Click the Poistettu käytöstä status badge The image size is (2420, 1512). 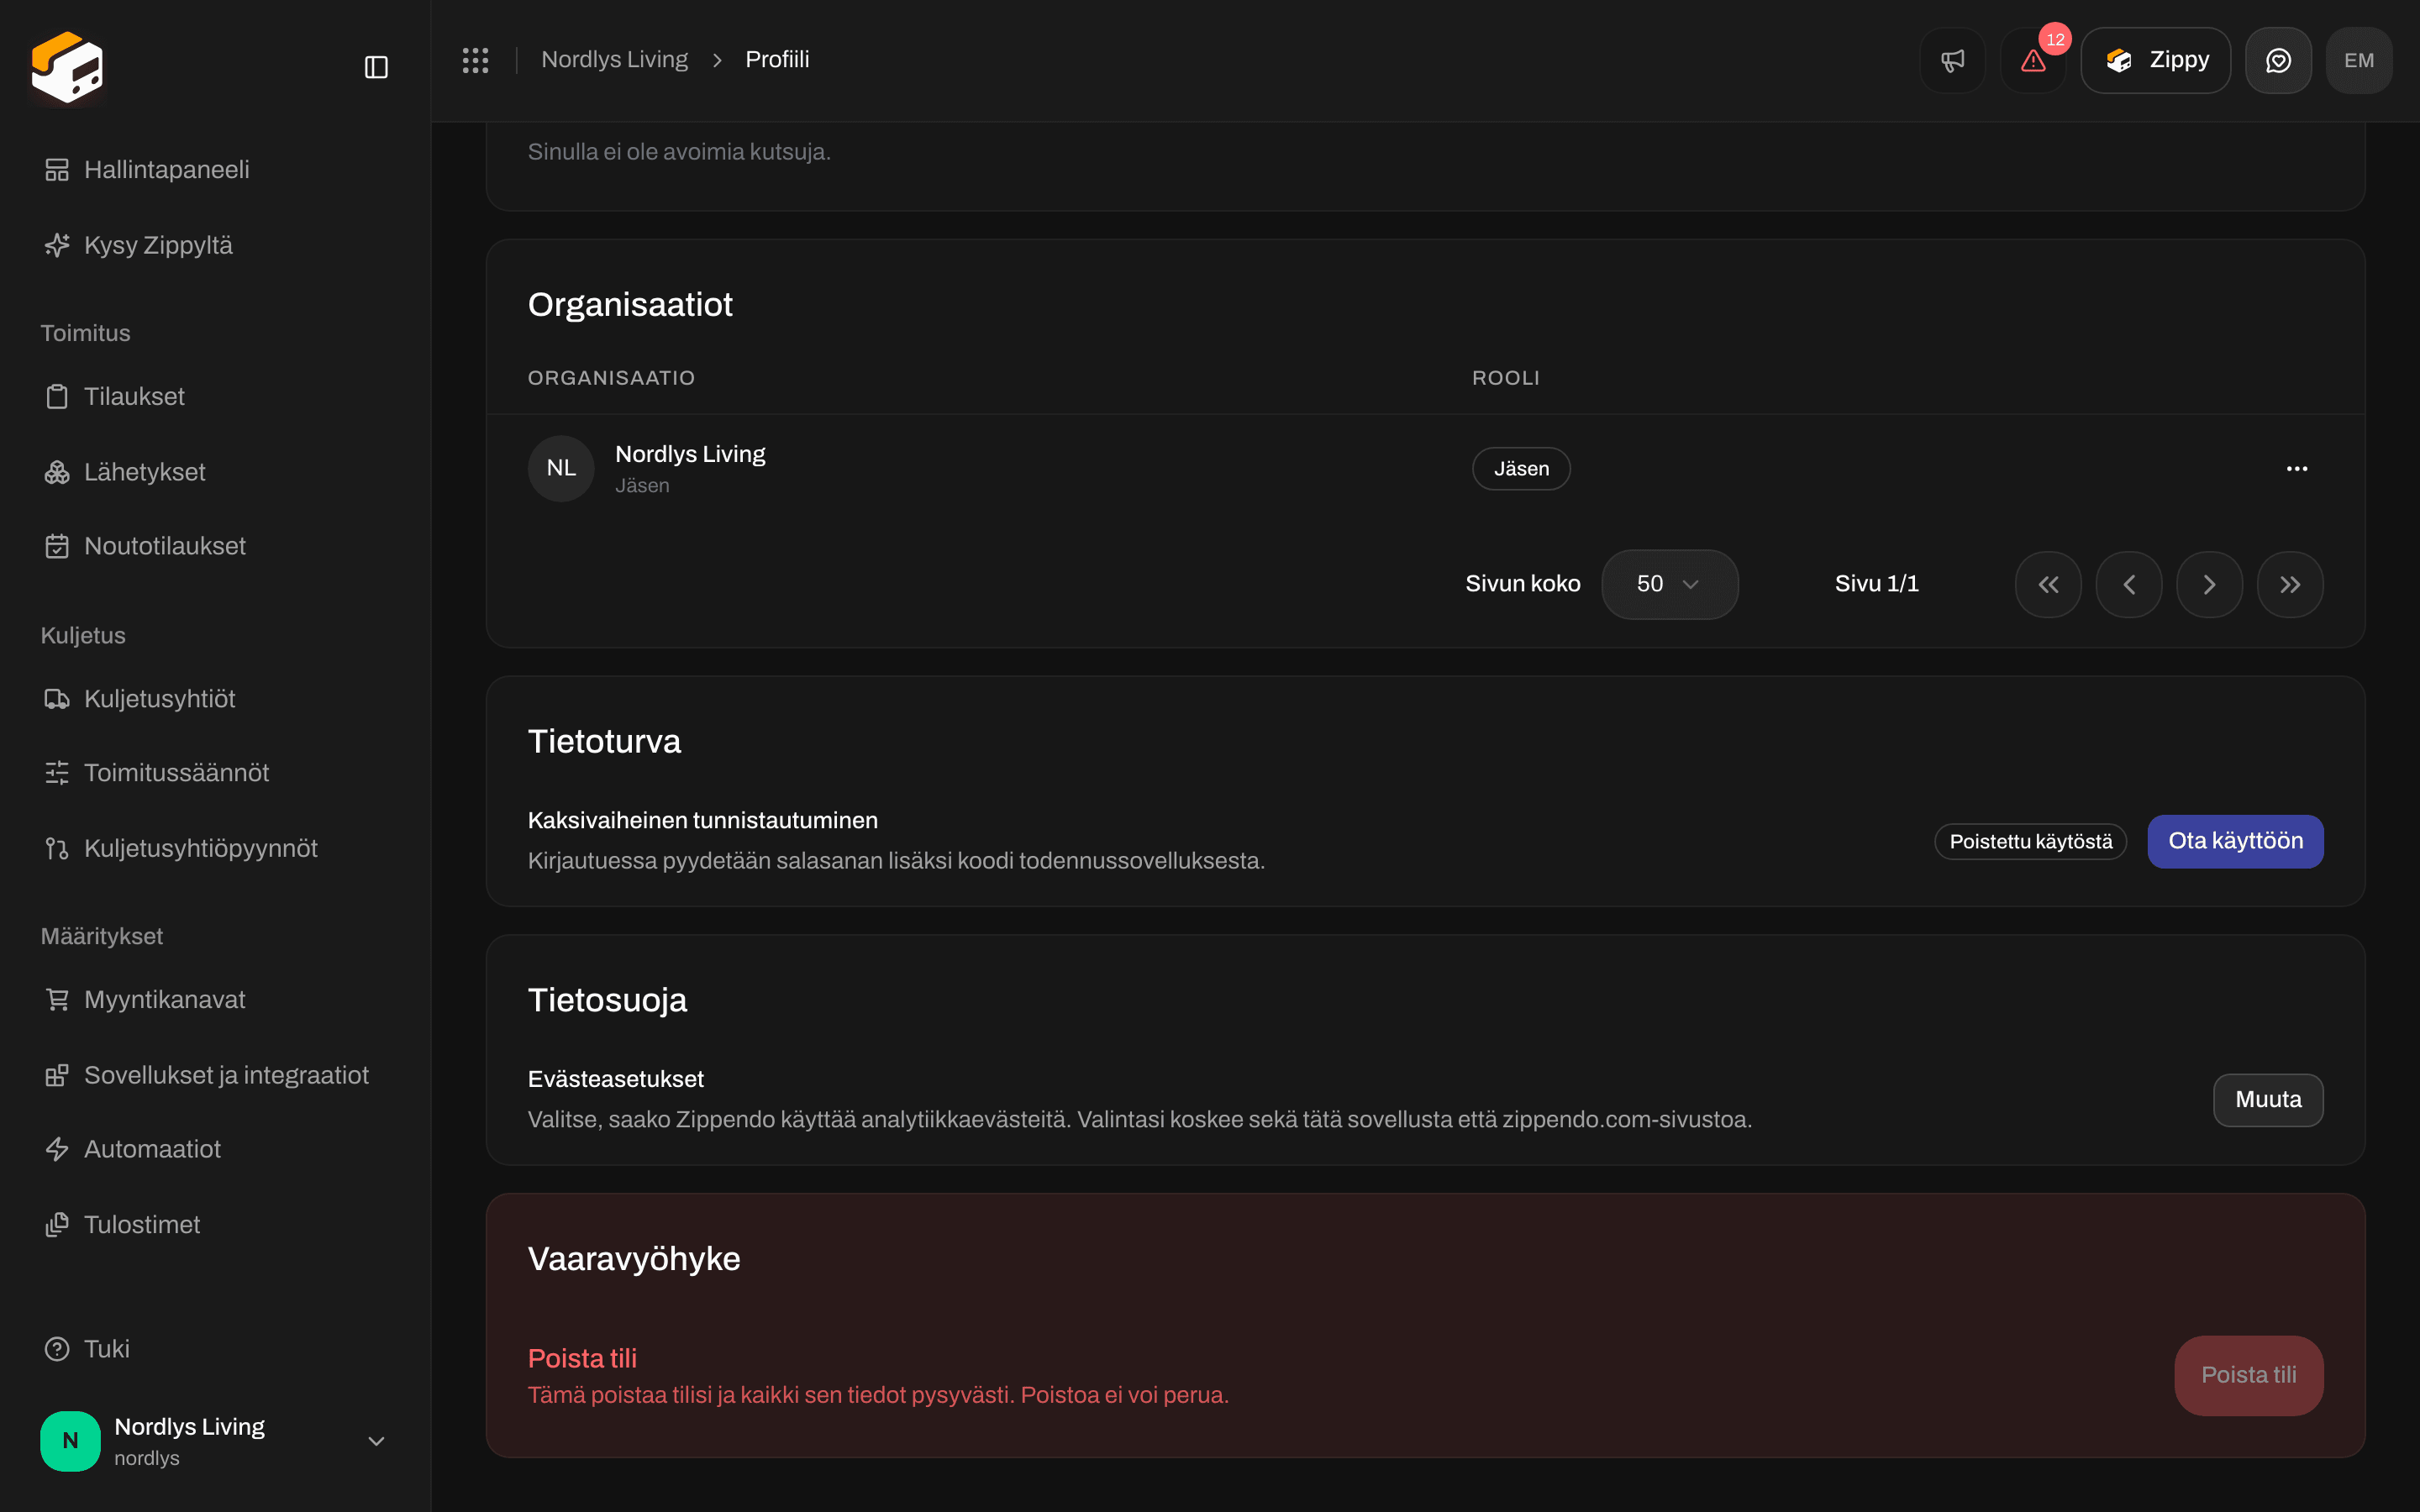click(2030, 842)
